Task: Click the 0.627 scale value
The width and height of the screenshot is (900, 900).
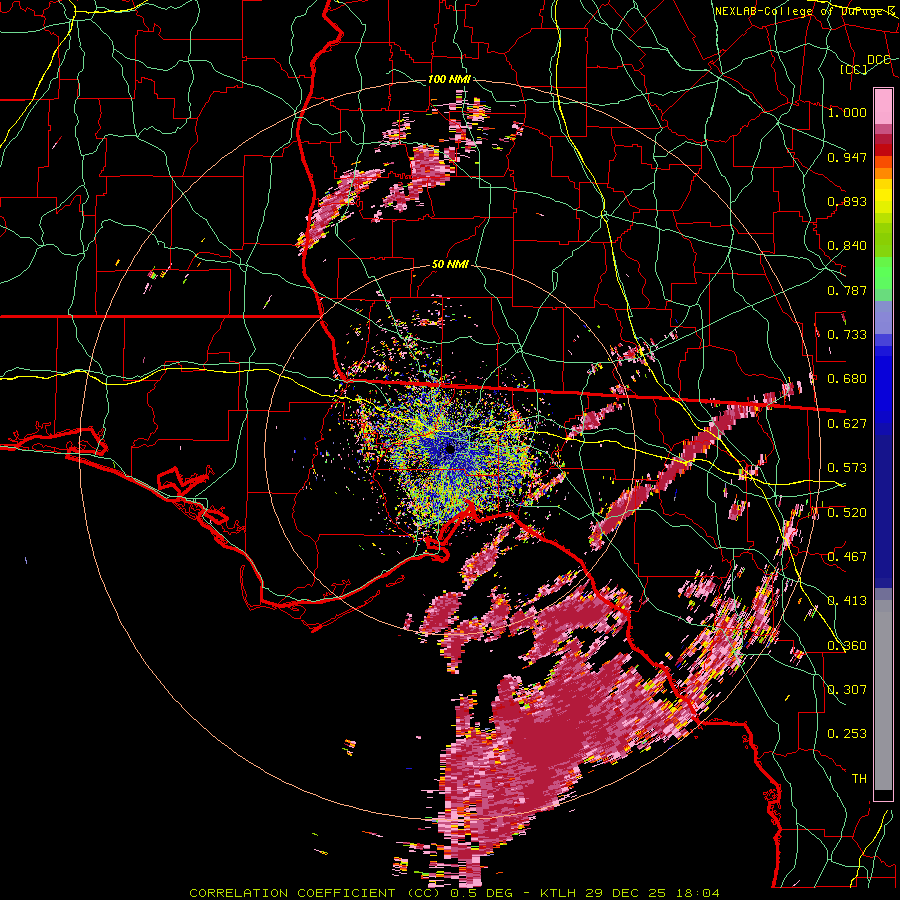Action: [x=847, y=424]
